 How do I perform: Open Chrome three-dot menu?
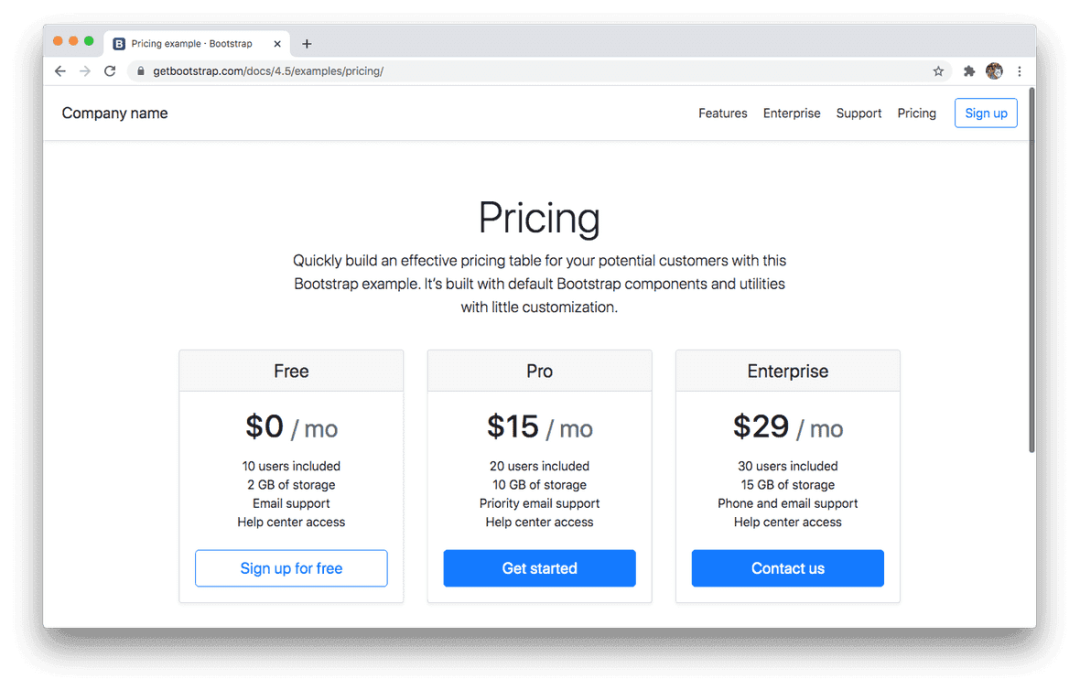(1019, 71)
